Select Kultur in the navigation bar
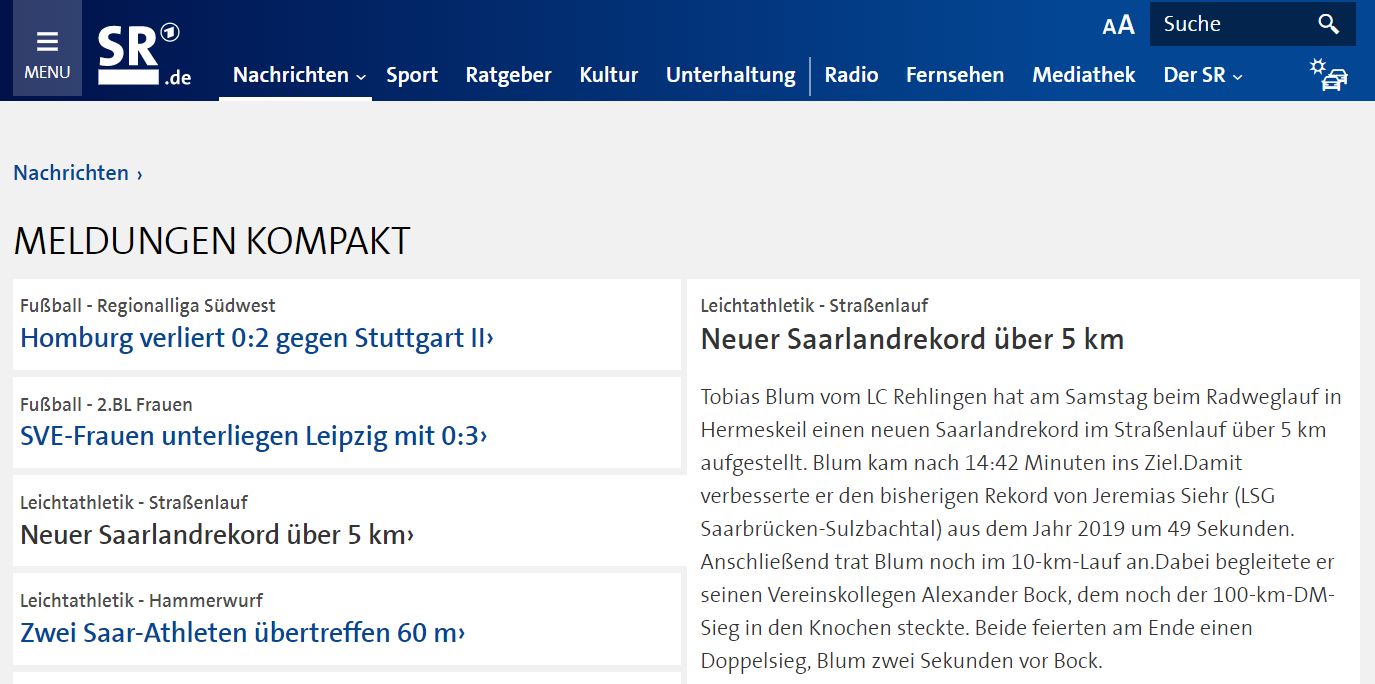Image resolution: width=1375 pixels, height=684 pixels. point(608,75)
